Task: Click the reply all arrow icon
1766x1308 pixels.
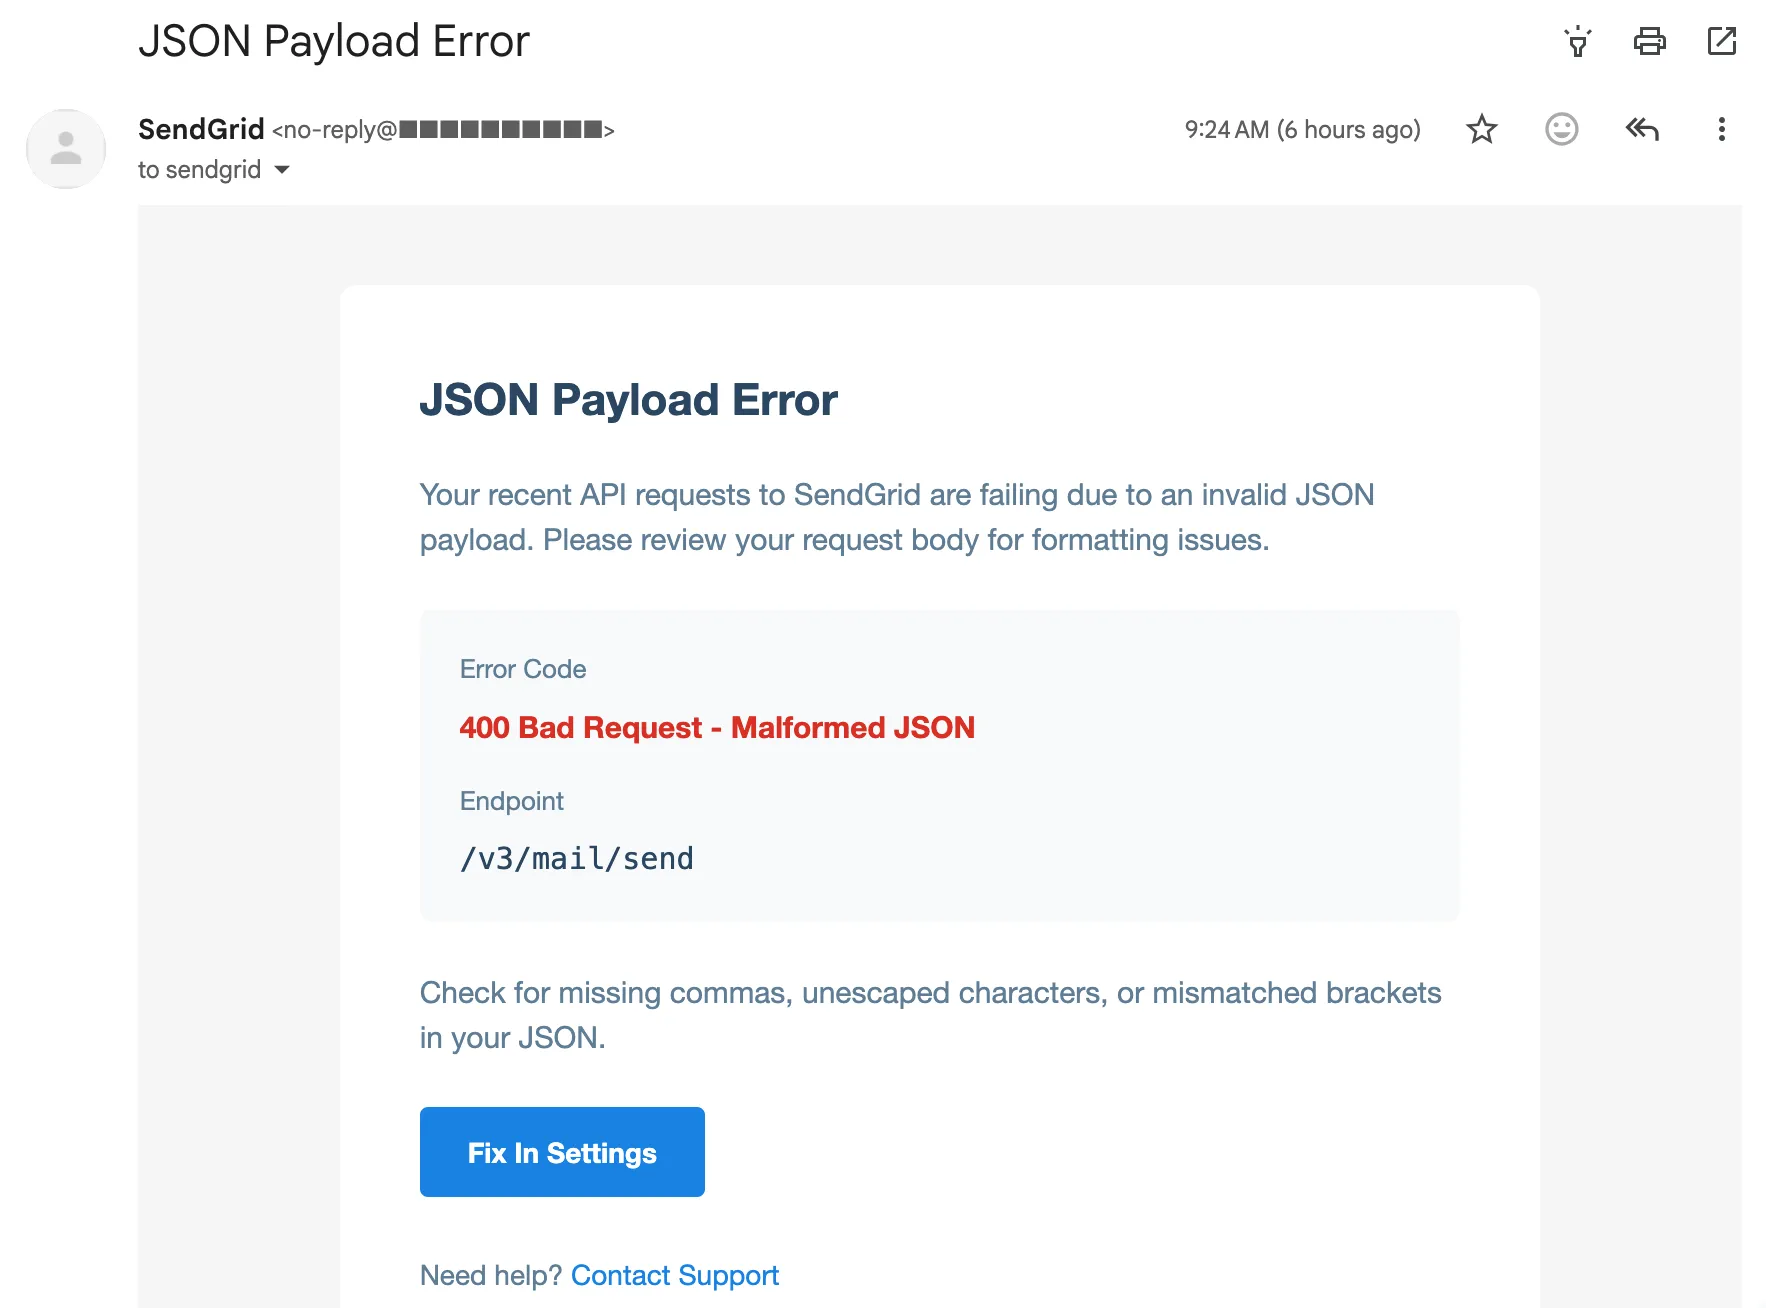Action: (1641, 130)
